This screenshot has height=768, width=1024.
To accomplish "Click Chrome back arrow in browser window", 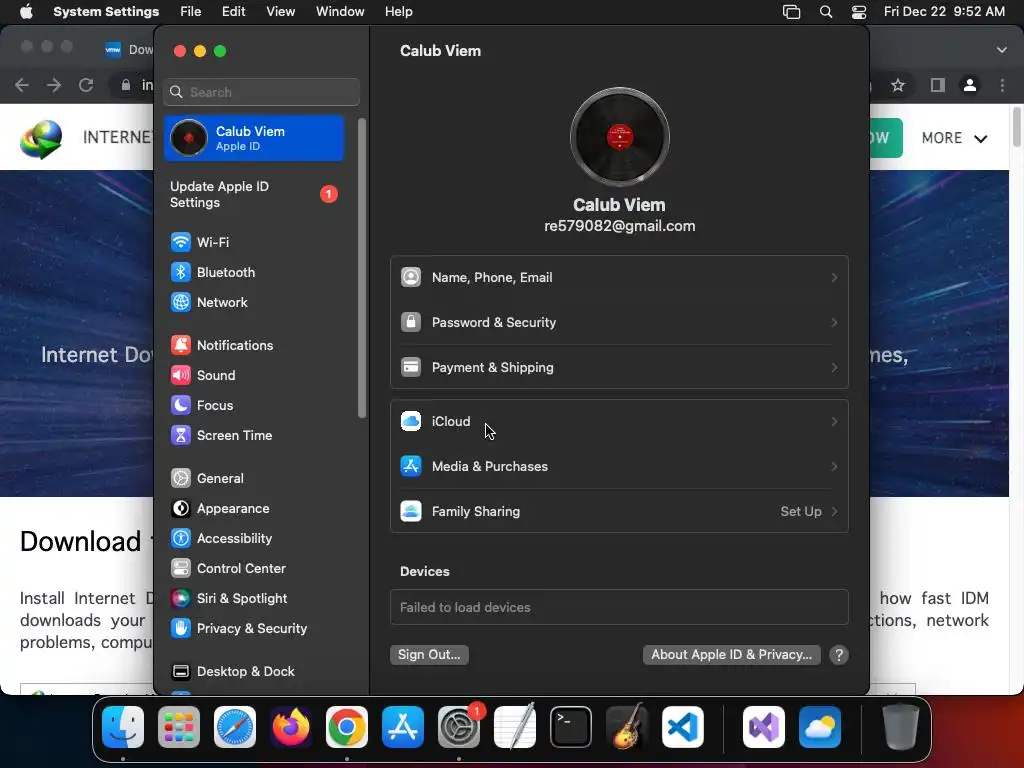I will [x=22, y=86].
